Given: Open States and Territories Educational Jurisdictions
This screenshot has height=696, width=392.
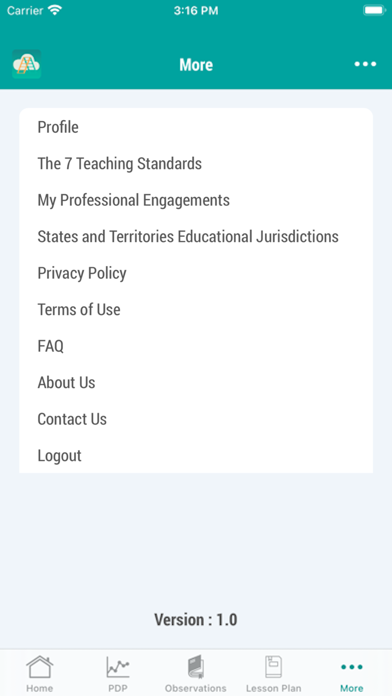Looking at the screenshot, I should (196, 237).
